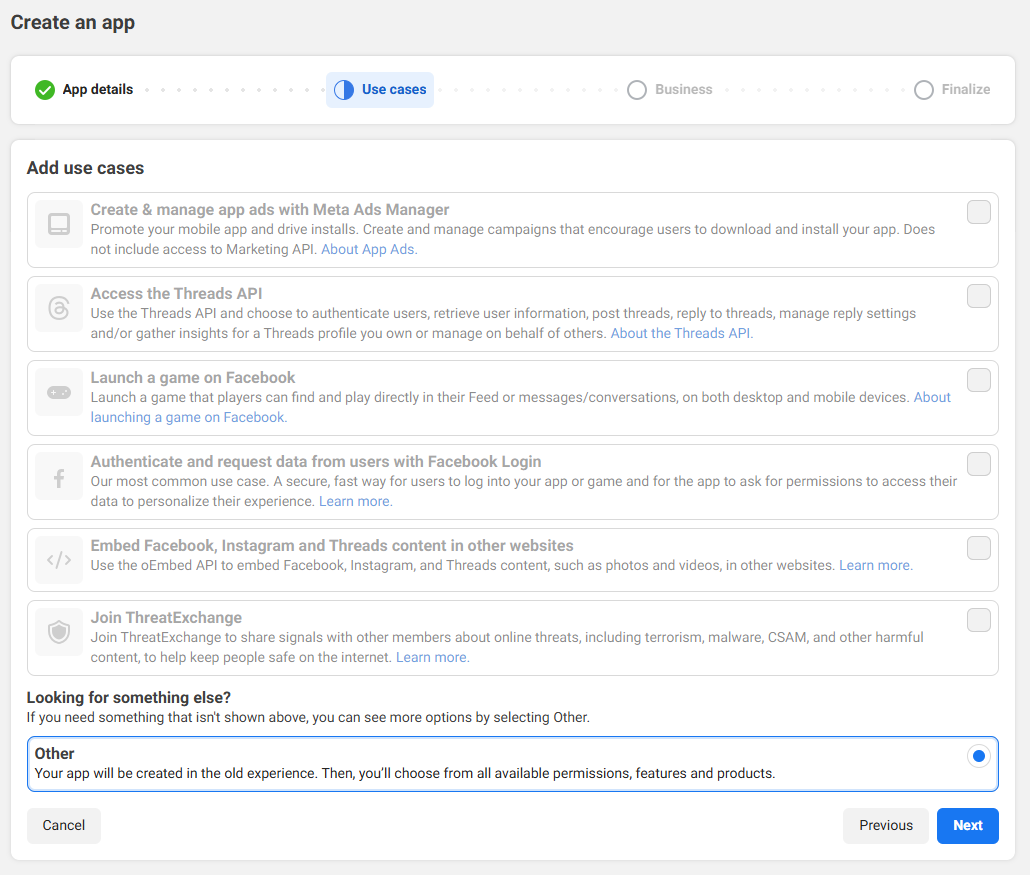
Task: Open the About the Threads API link
Action: [682, 334]
